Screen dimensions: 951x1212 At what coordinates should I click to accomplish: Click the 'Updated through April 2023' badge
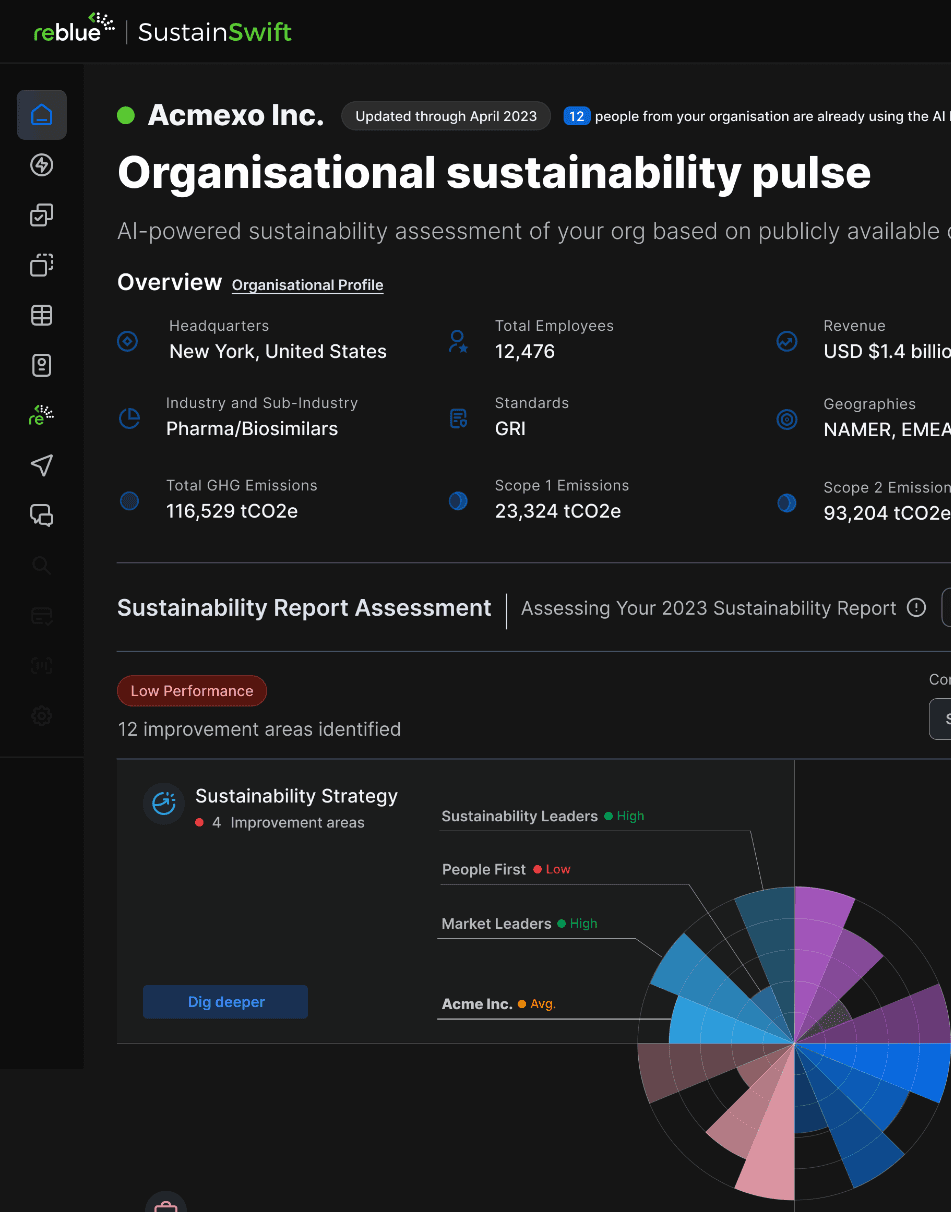[446, 116]
